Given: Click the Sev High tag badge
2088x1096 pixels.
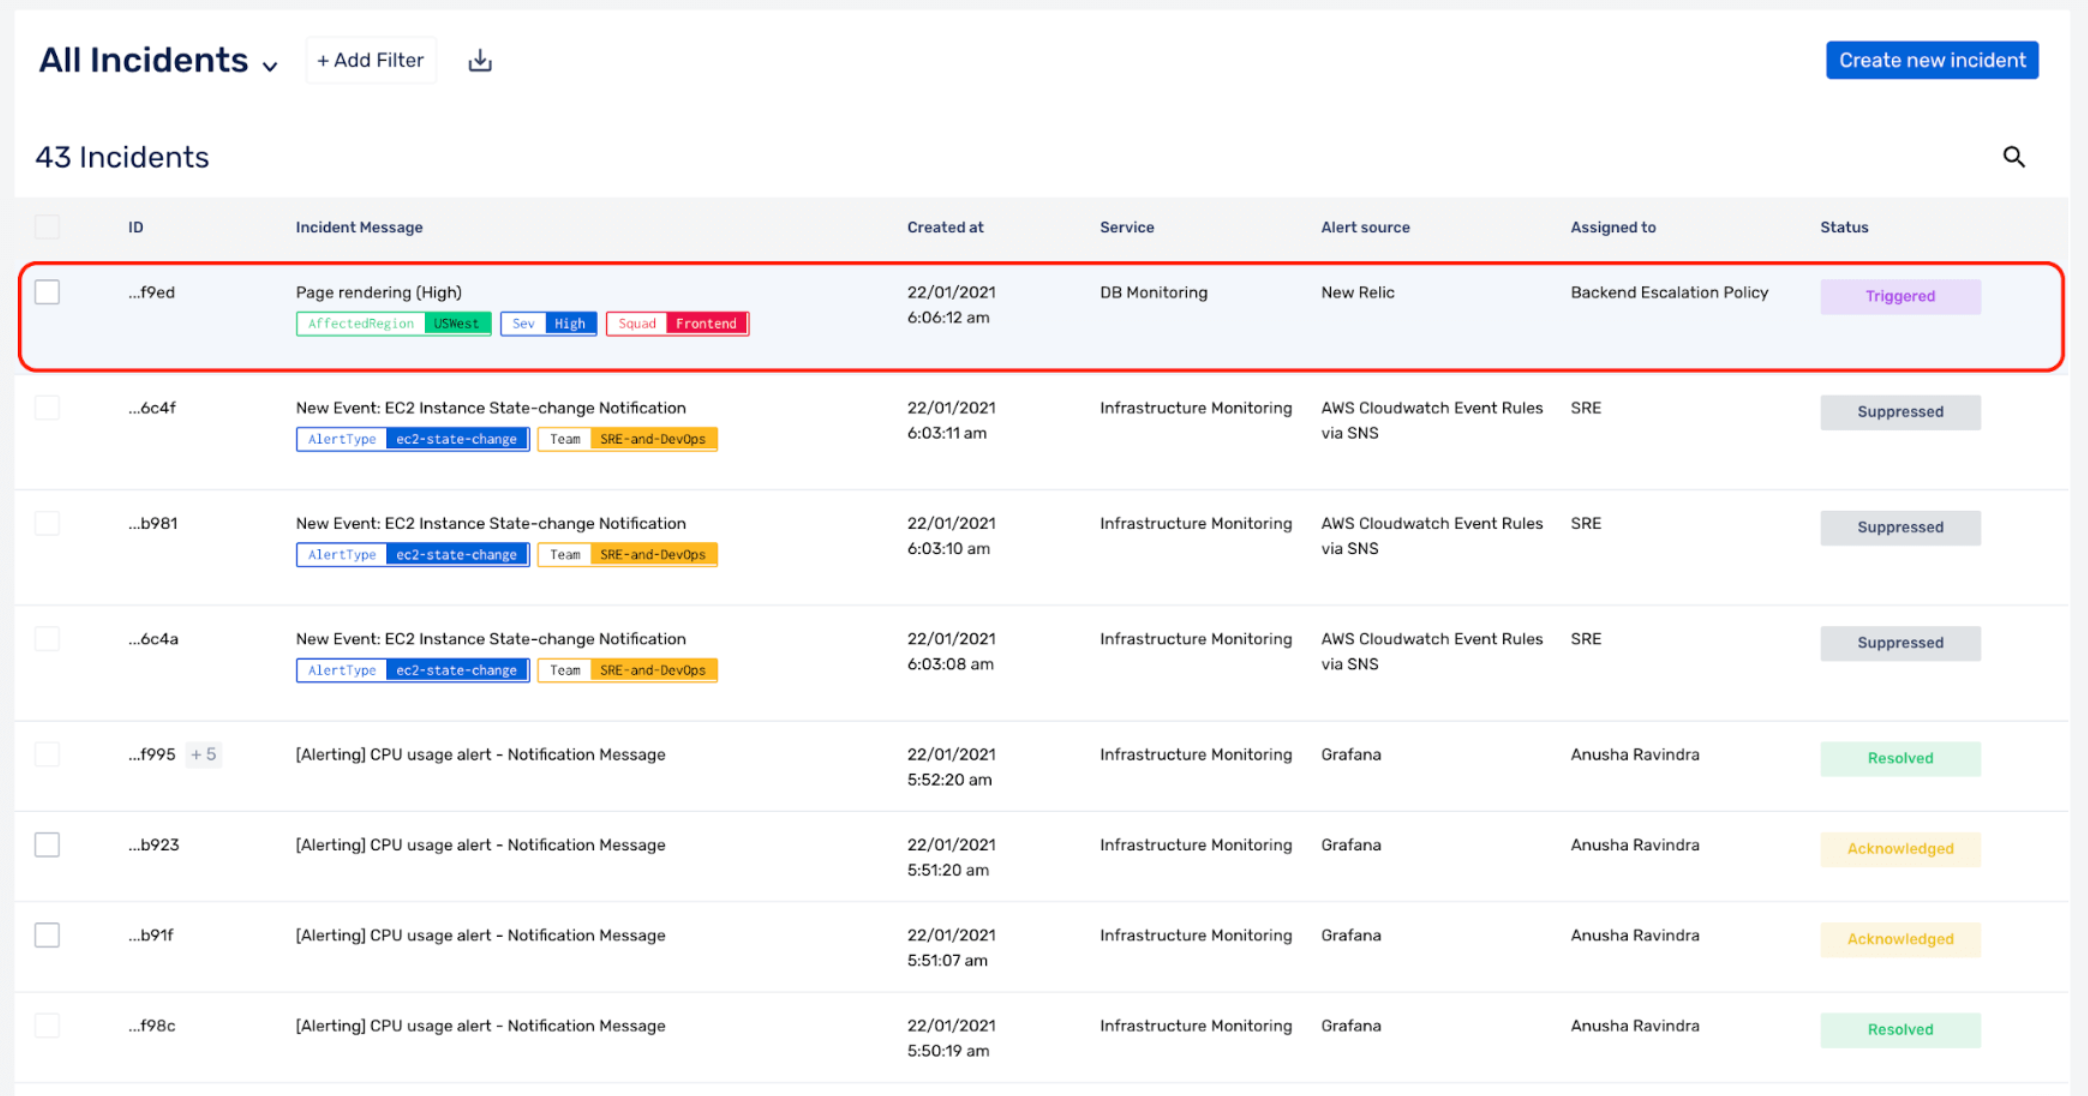Looking at the screenshot, I should (x=548, y=324).
